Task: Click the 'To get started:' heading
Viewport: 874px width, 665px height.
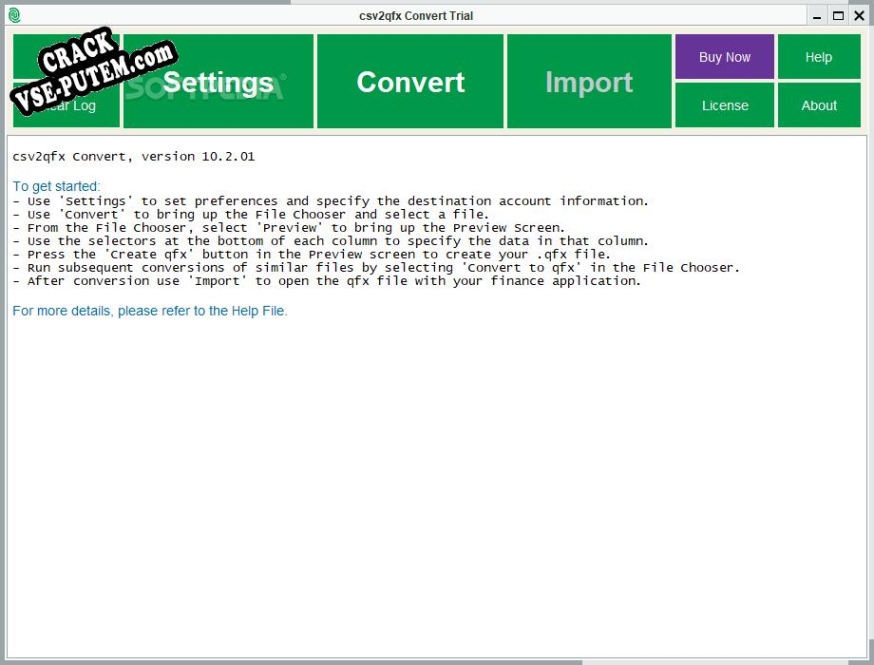Action: coord(56,186)
